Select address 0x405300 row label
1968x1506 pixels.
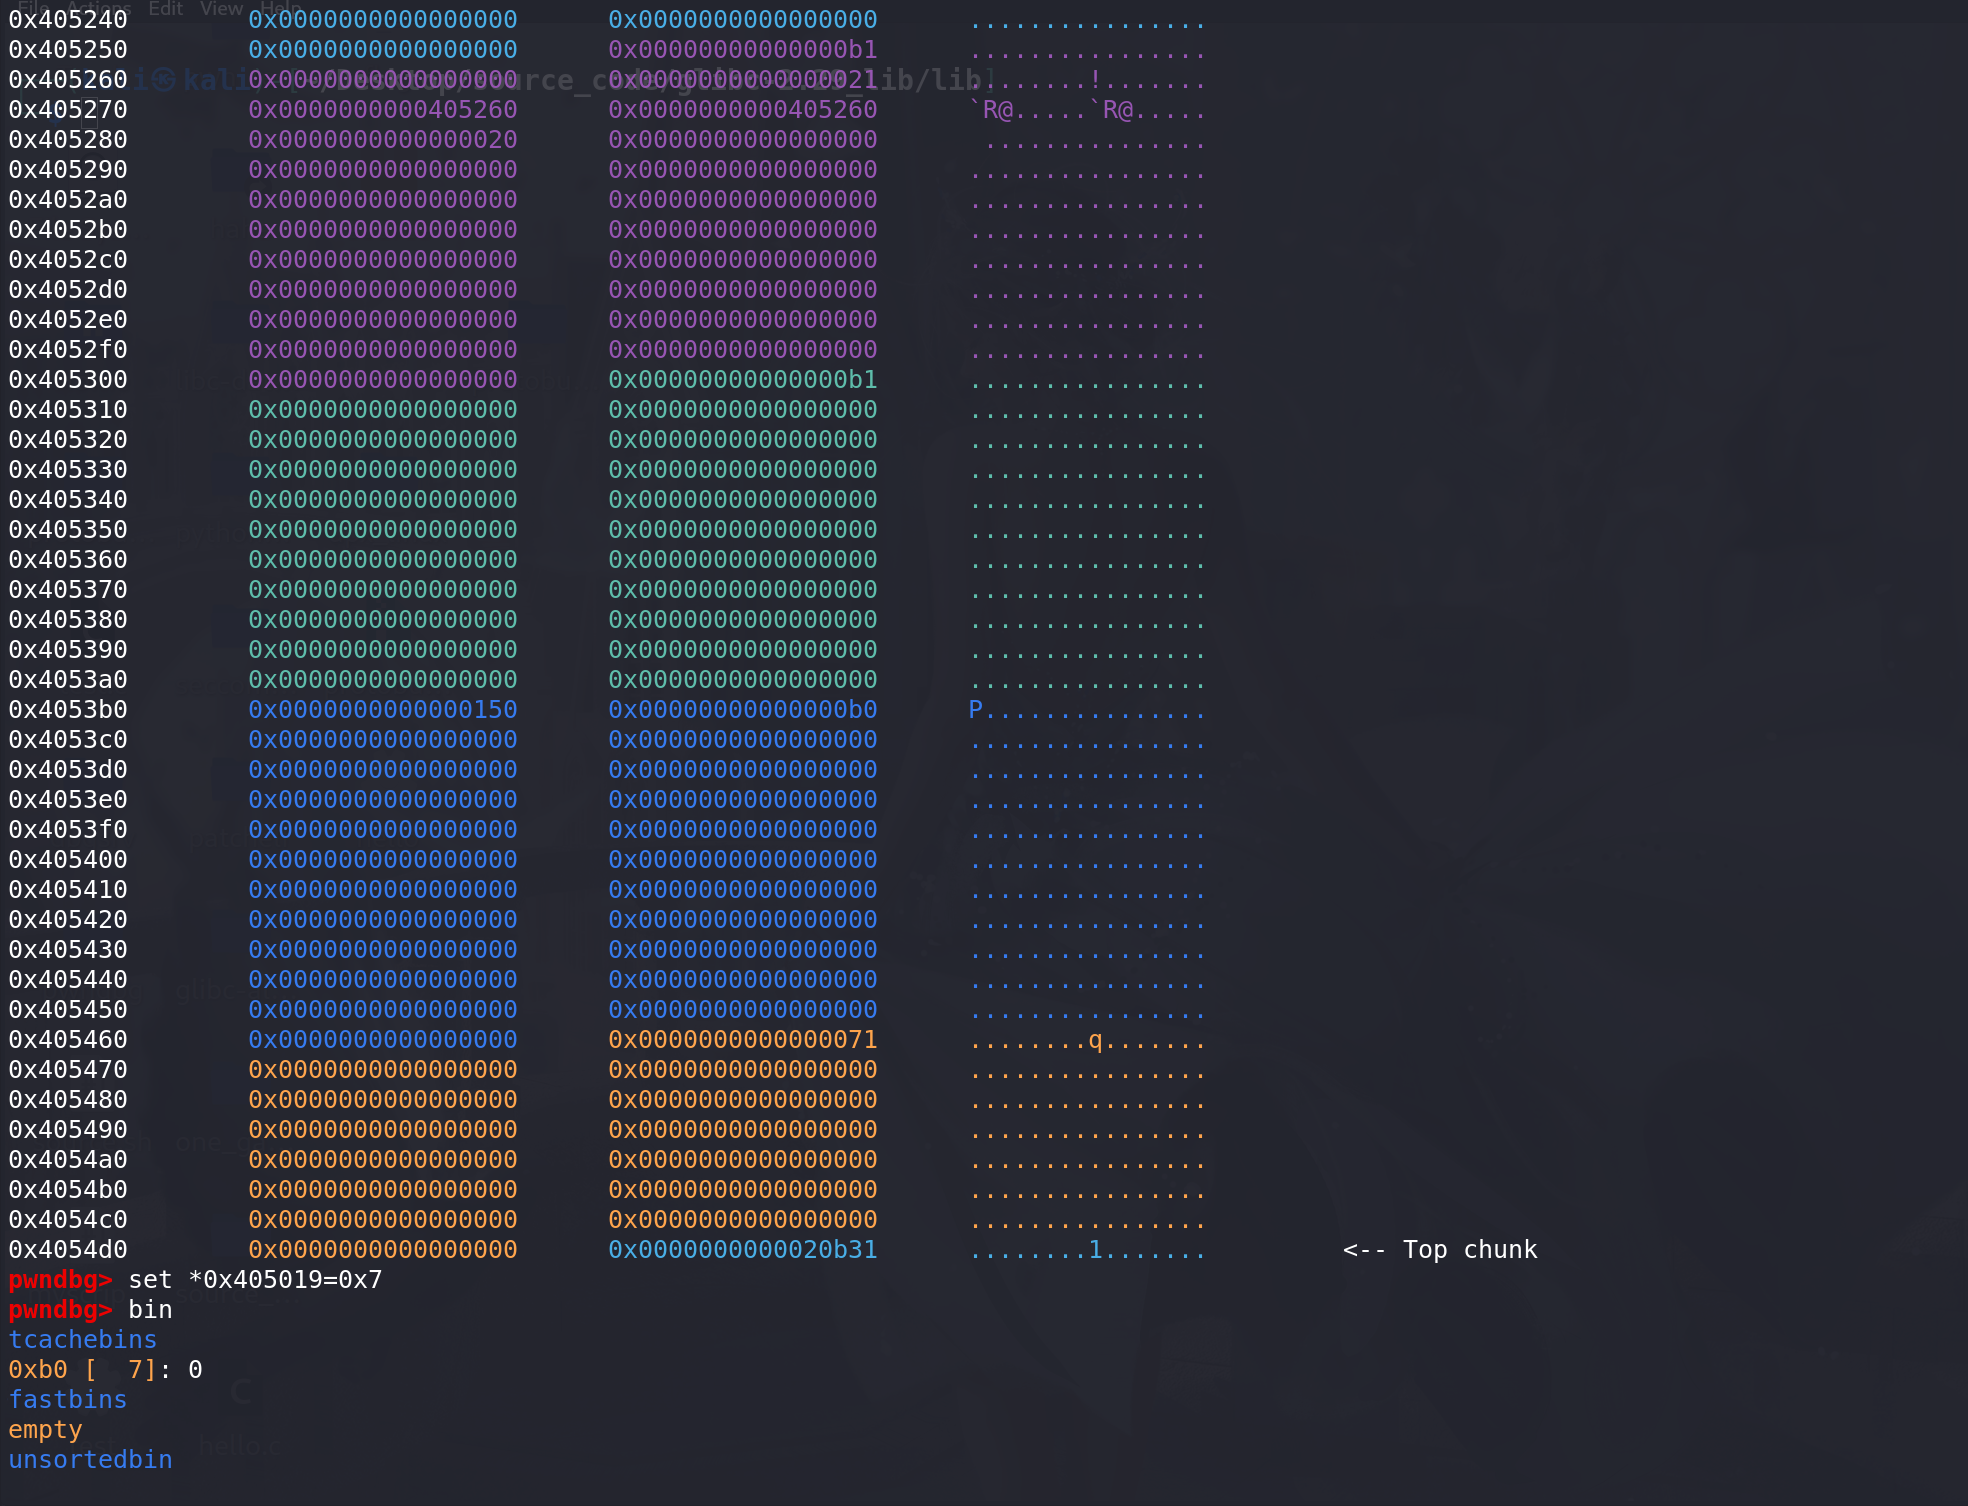pos(68,379)
